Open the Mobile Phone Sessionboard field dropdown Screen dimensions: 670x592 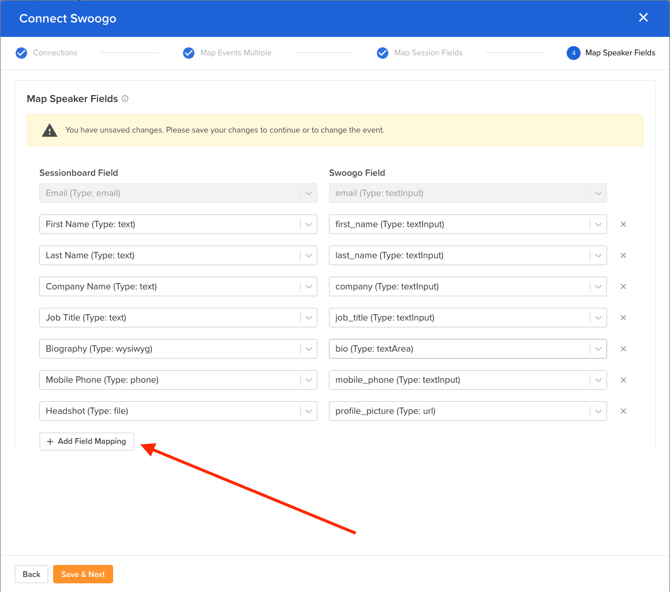178,380
